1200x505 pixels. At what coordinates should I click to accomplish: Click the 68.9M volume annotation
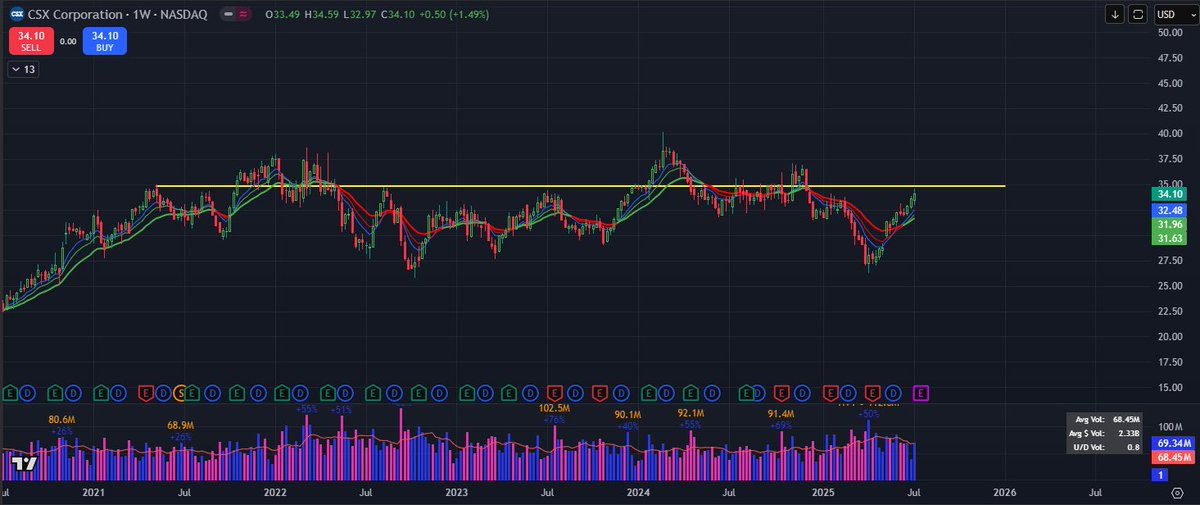point(181,426)
